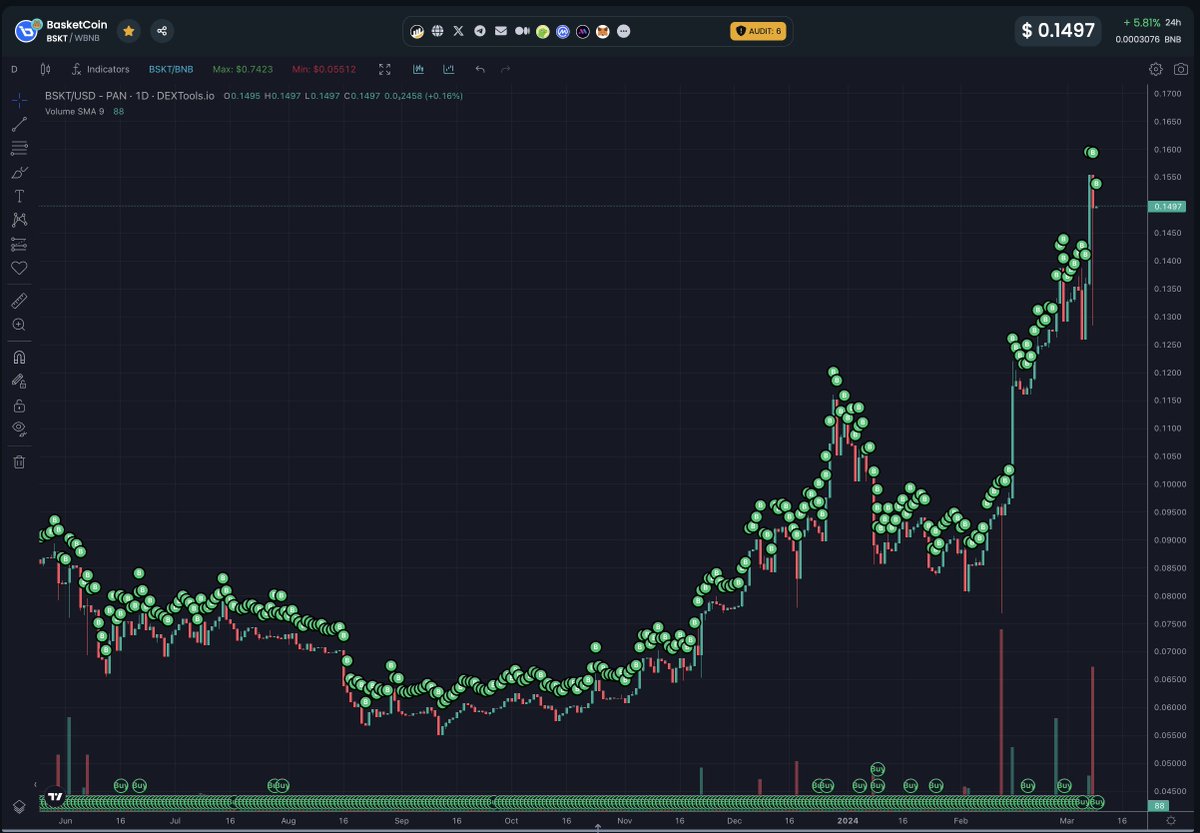Open the CoinGecko link icon
This screenshot has height=833, width=1200.
pos(542,31)
